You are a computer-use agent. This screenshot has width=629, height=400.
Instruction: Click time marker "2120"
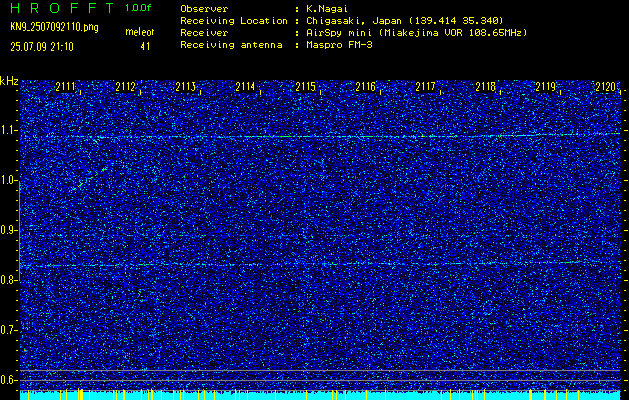[x=605, y=87]
